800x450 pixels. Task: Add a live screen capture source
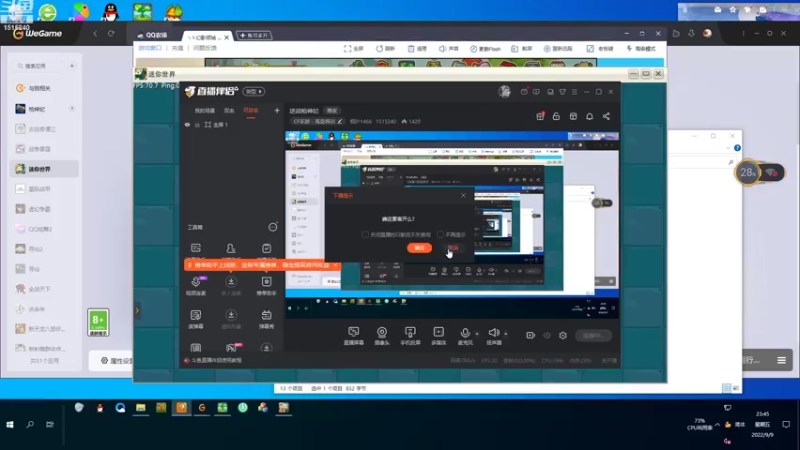tap(353, 336)
